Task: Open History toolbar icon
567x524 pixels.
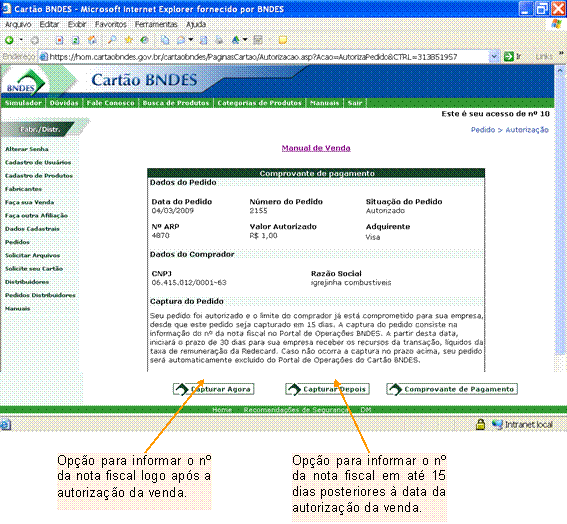Action: tap(144, 40)
